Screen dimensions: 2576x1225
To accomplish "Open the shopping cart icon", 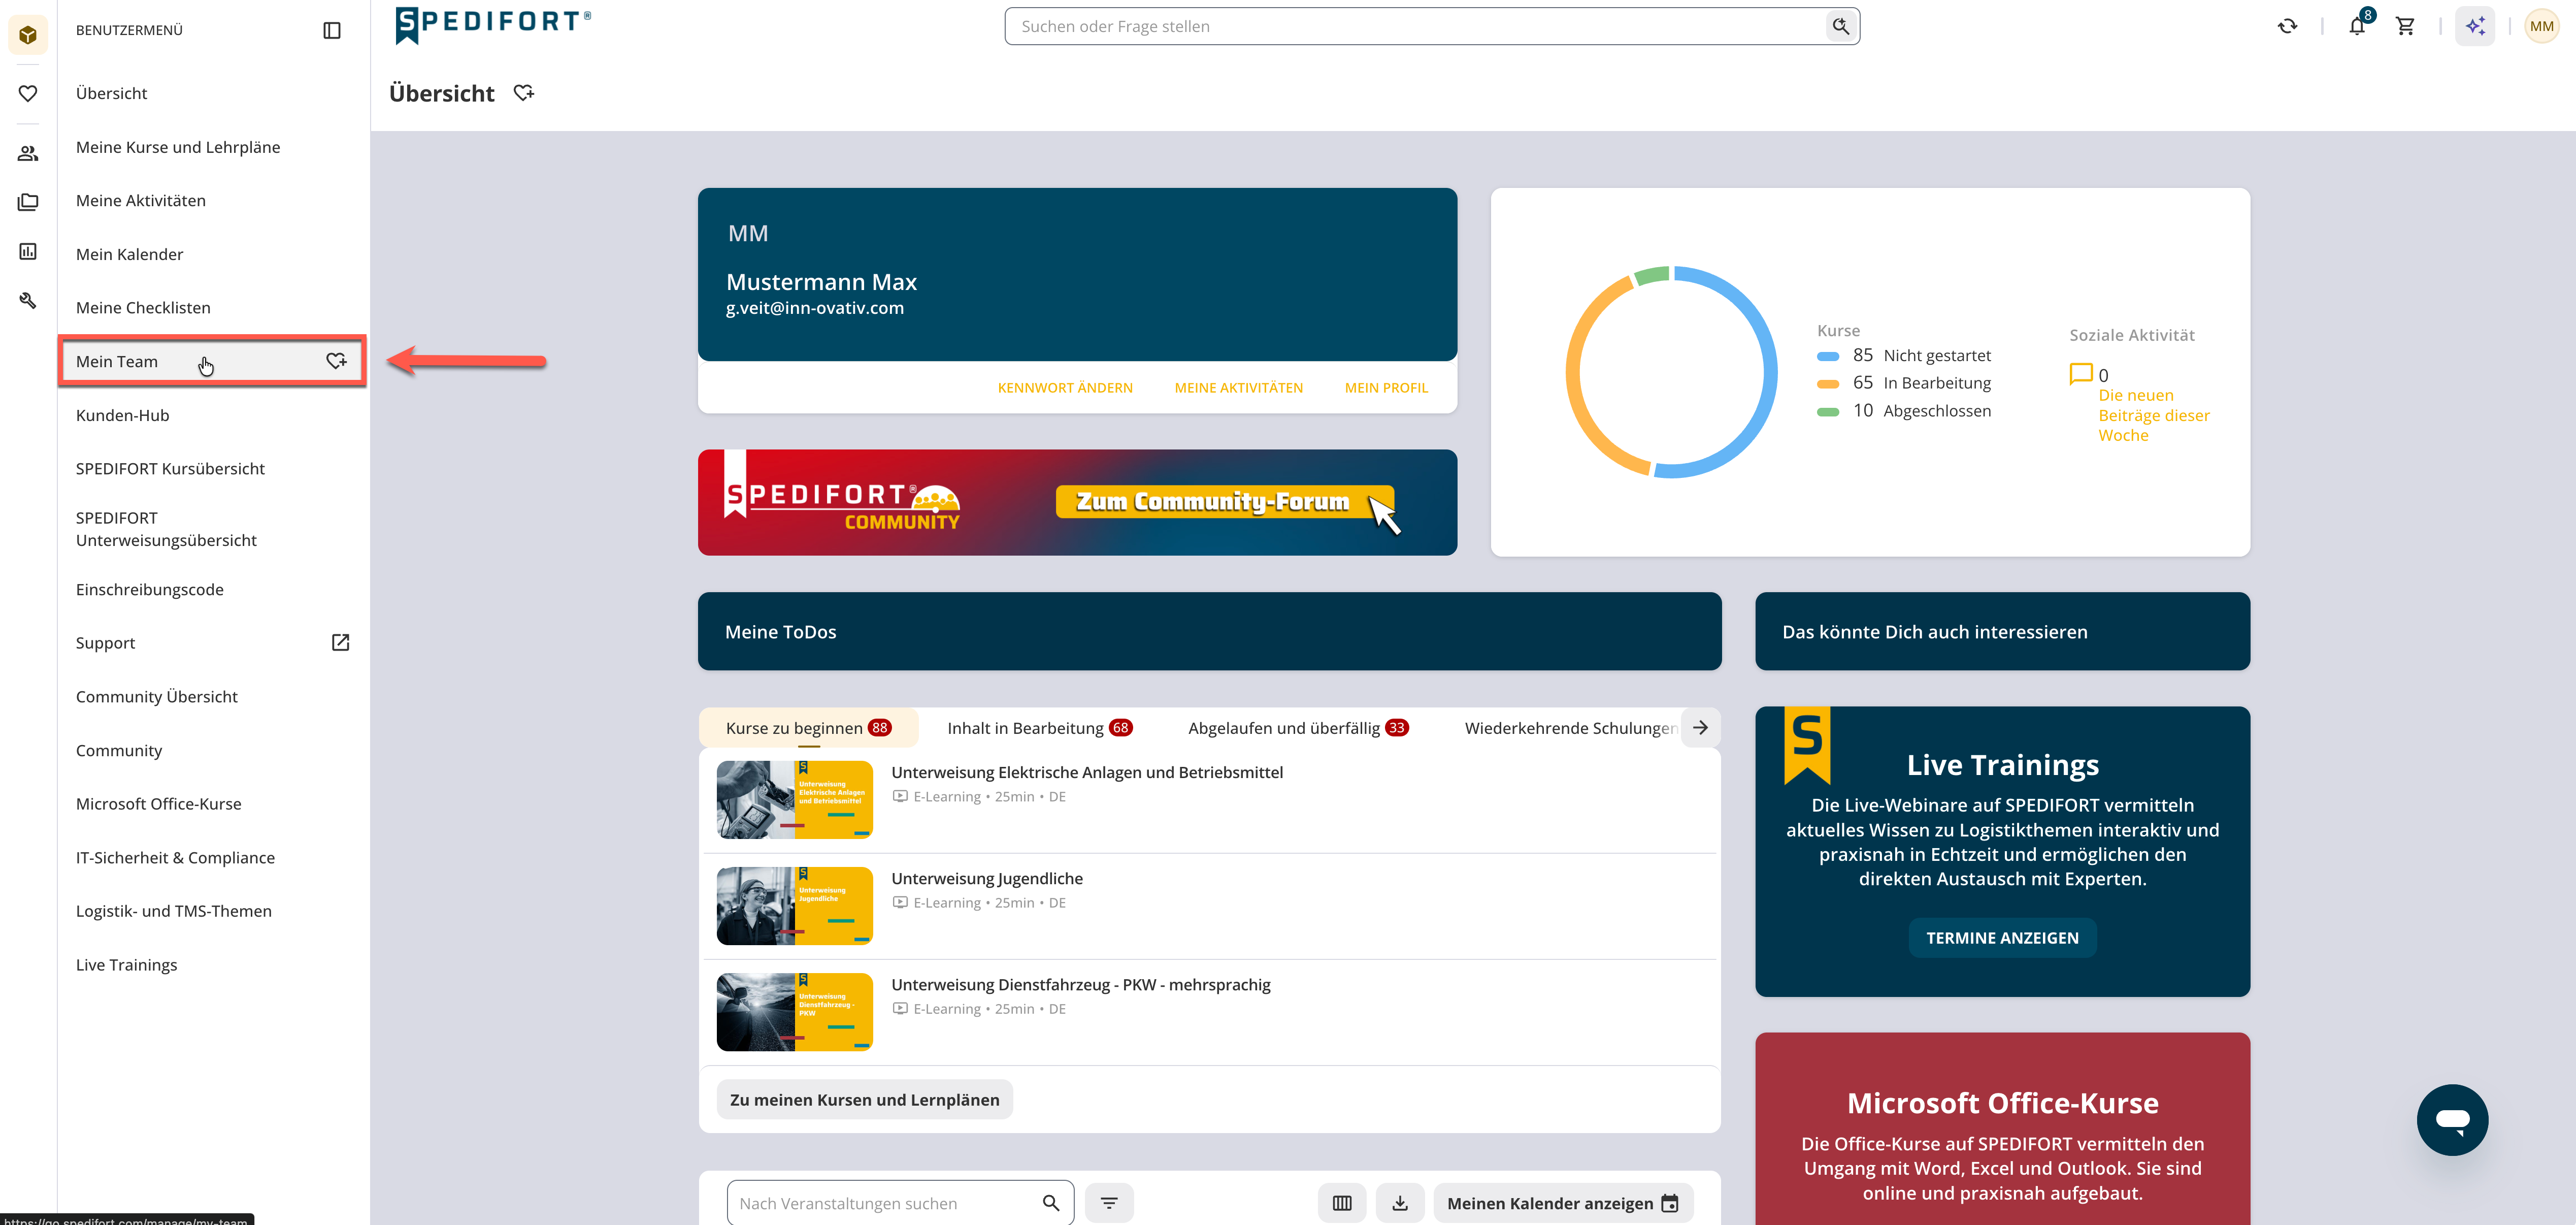I will 2406,26.
